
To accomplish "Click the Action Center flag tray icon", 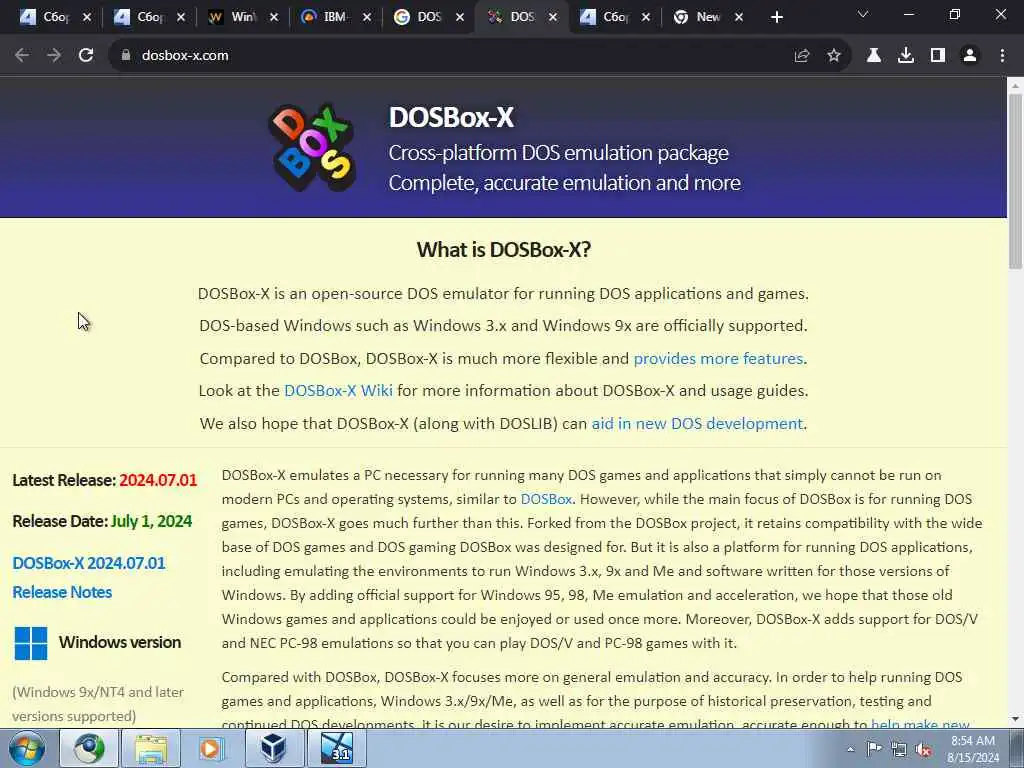I will click(x=874, y=749).
